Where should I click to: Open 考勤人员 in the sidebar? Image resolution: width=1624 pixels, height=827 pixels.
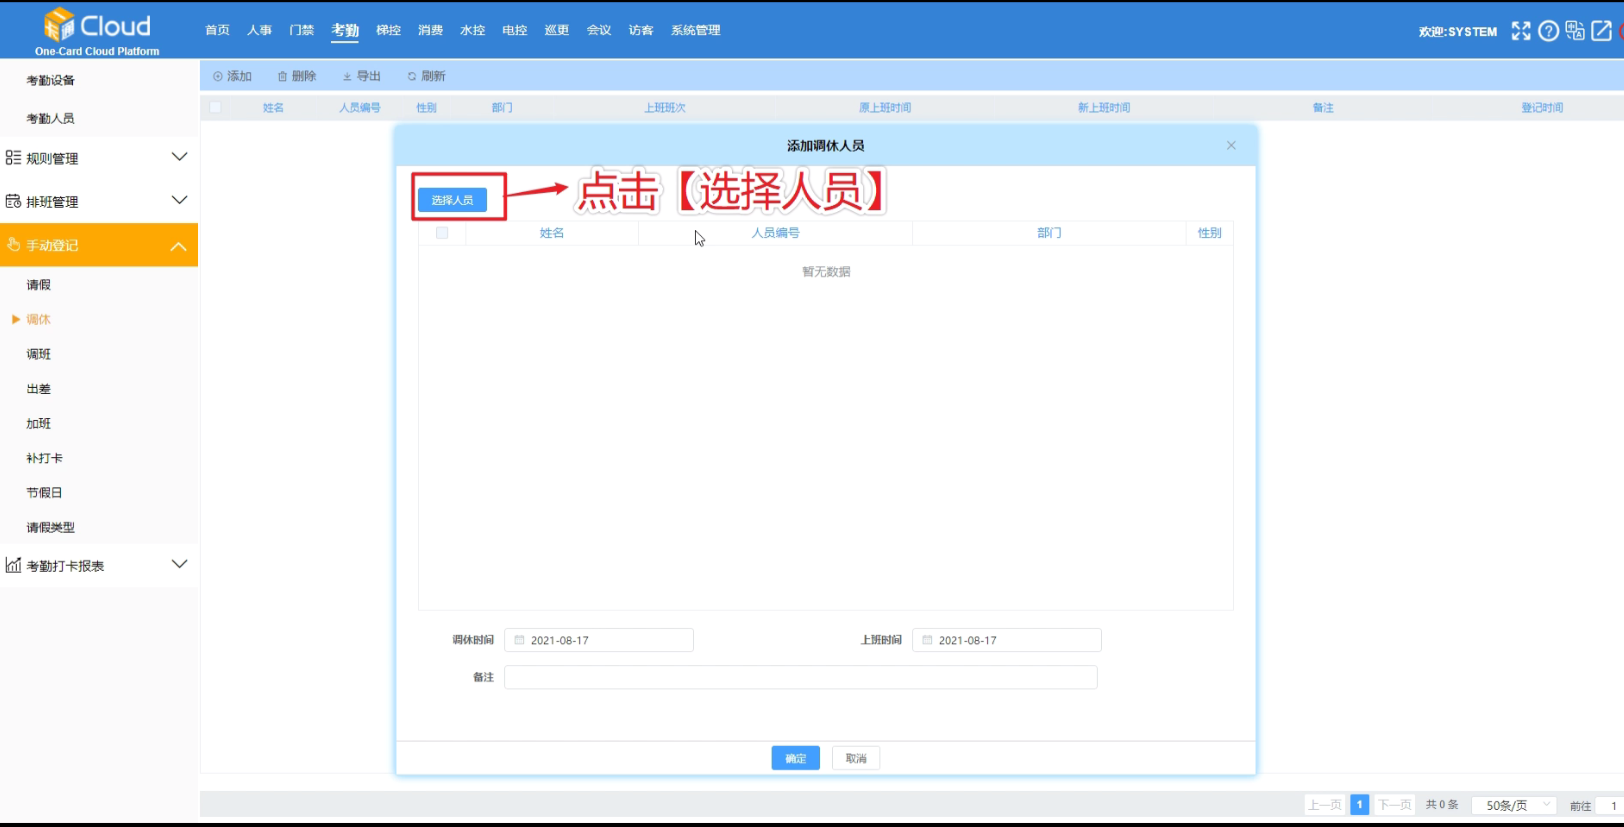click(x=50, y=118)
